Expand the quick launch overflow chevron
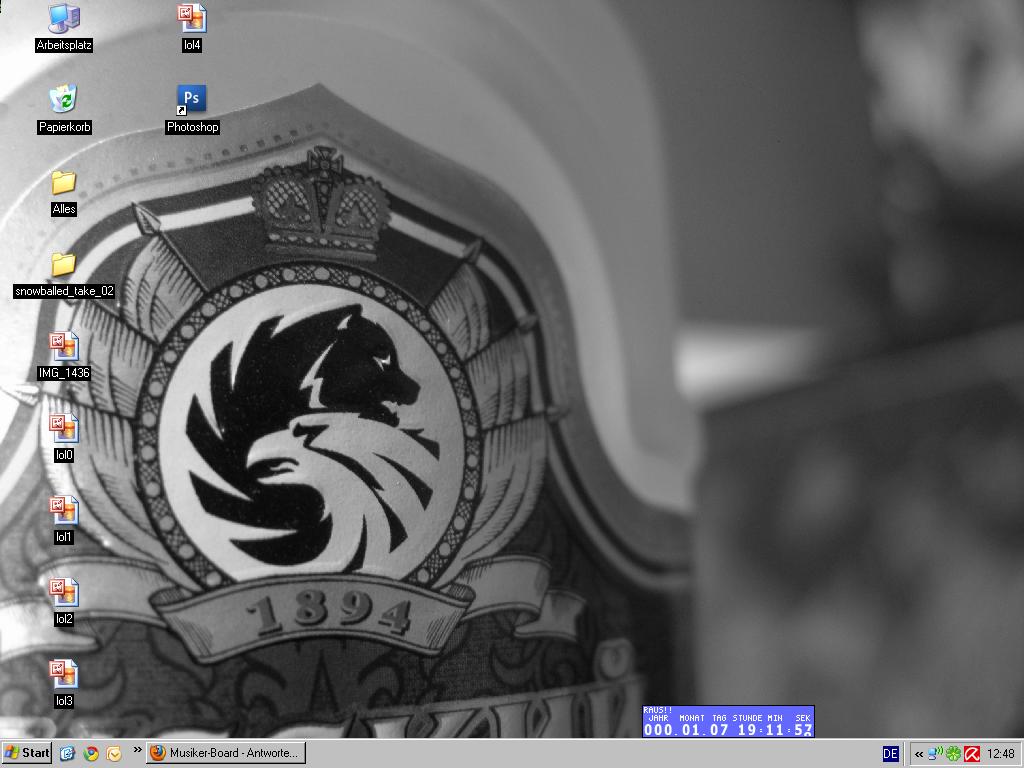 pos(137,750)
